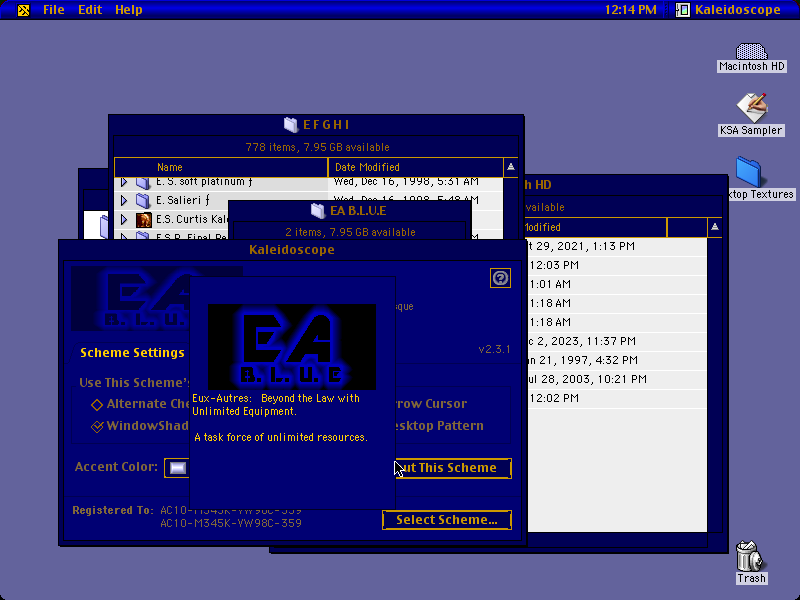Click the registration code AC10-M345K-VW98C-359
Viewport: 800px width, 600px height.
[231, 523]
